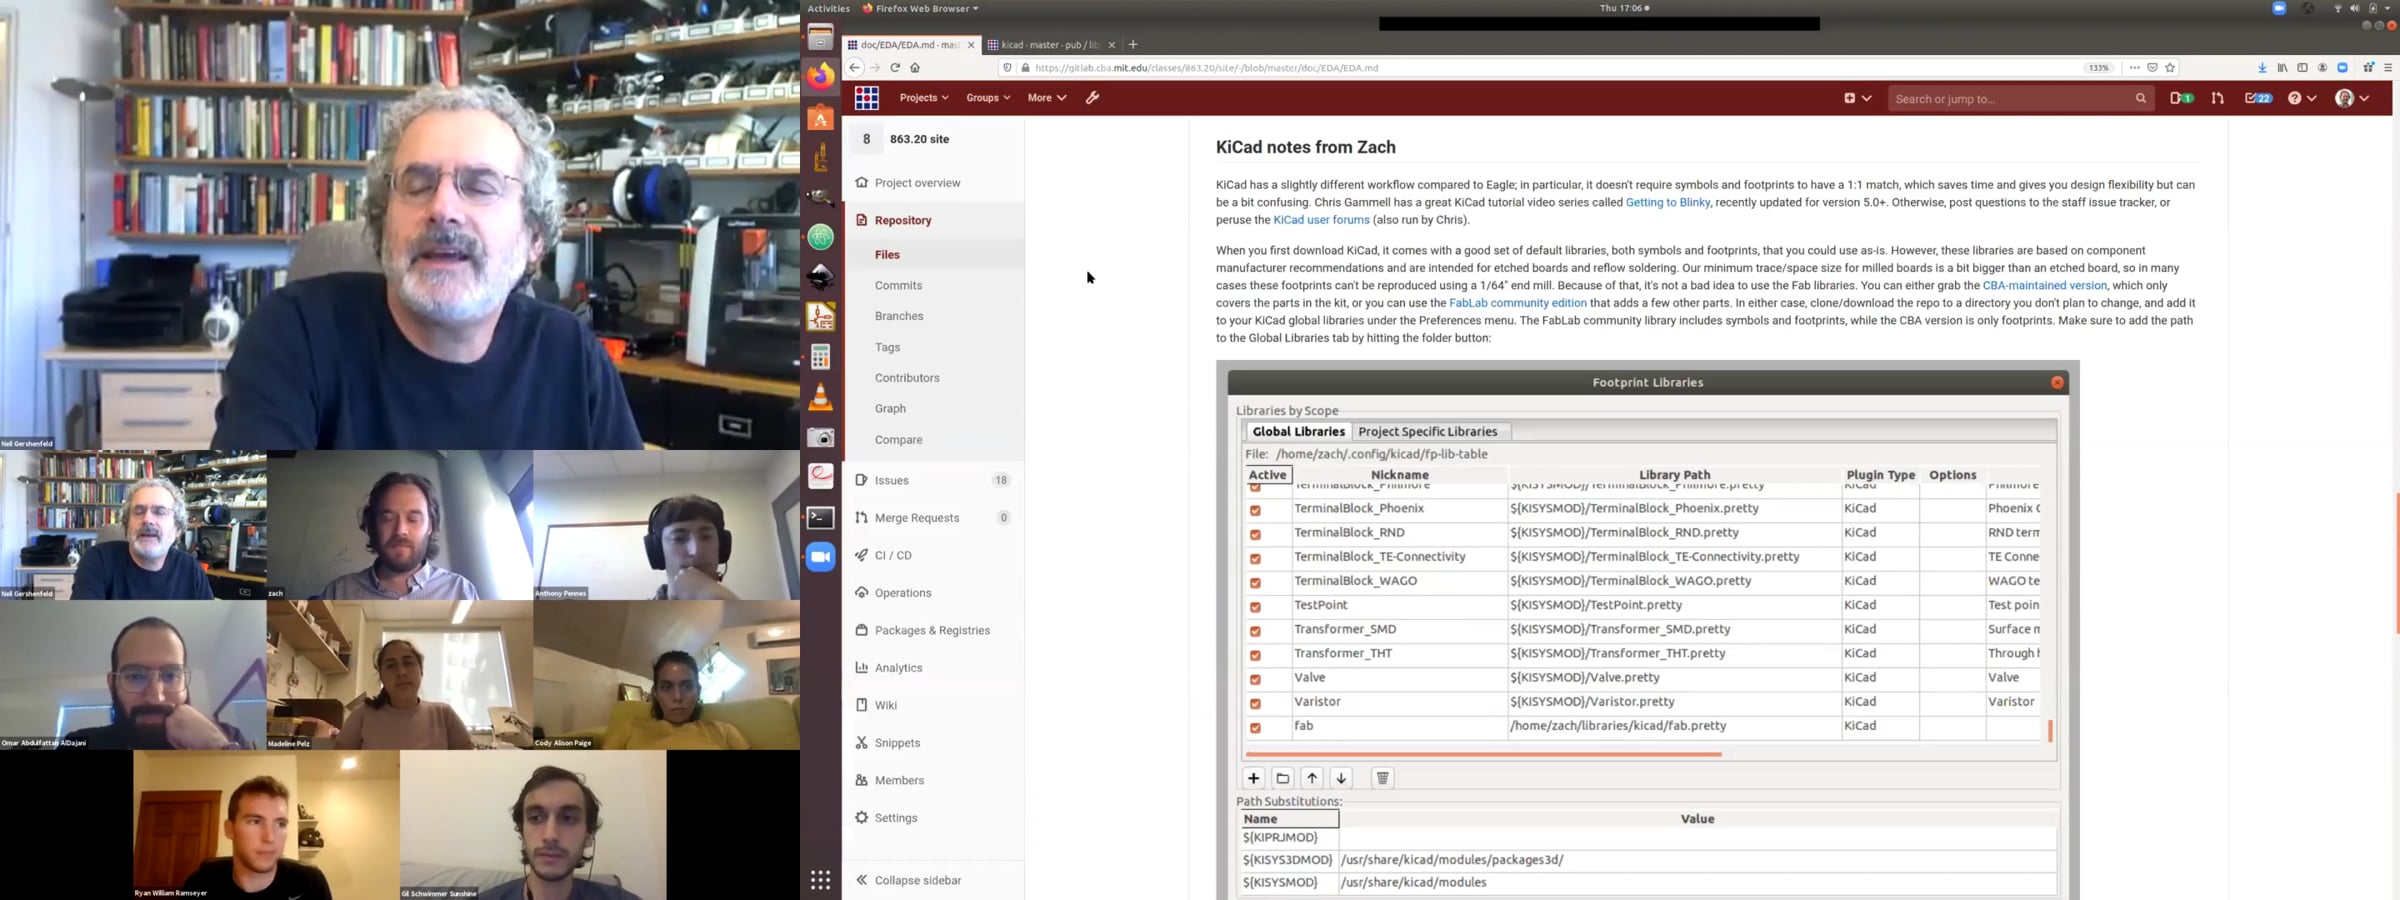Open the Ubuntu system status menu arrow
Image resolution: width=2400 pixels, height=900 pixels.
click(x=2387, y=8)
